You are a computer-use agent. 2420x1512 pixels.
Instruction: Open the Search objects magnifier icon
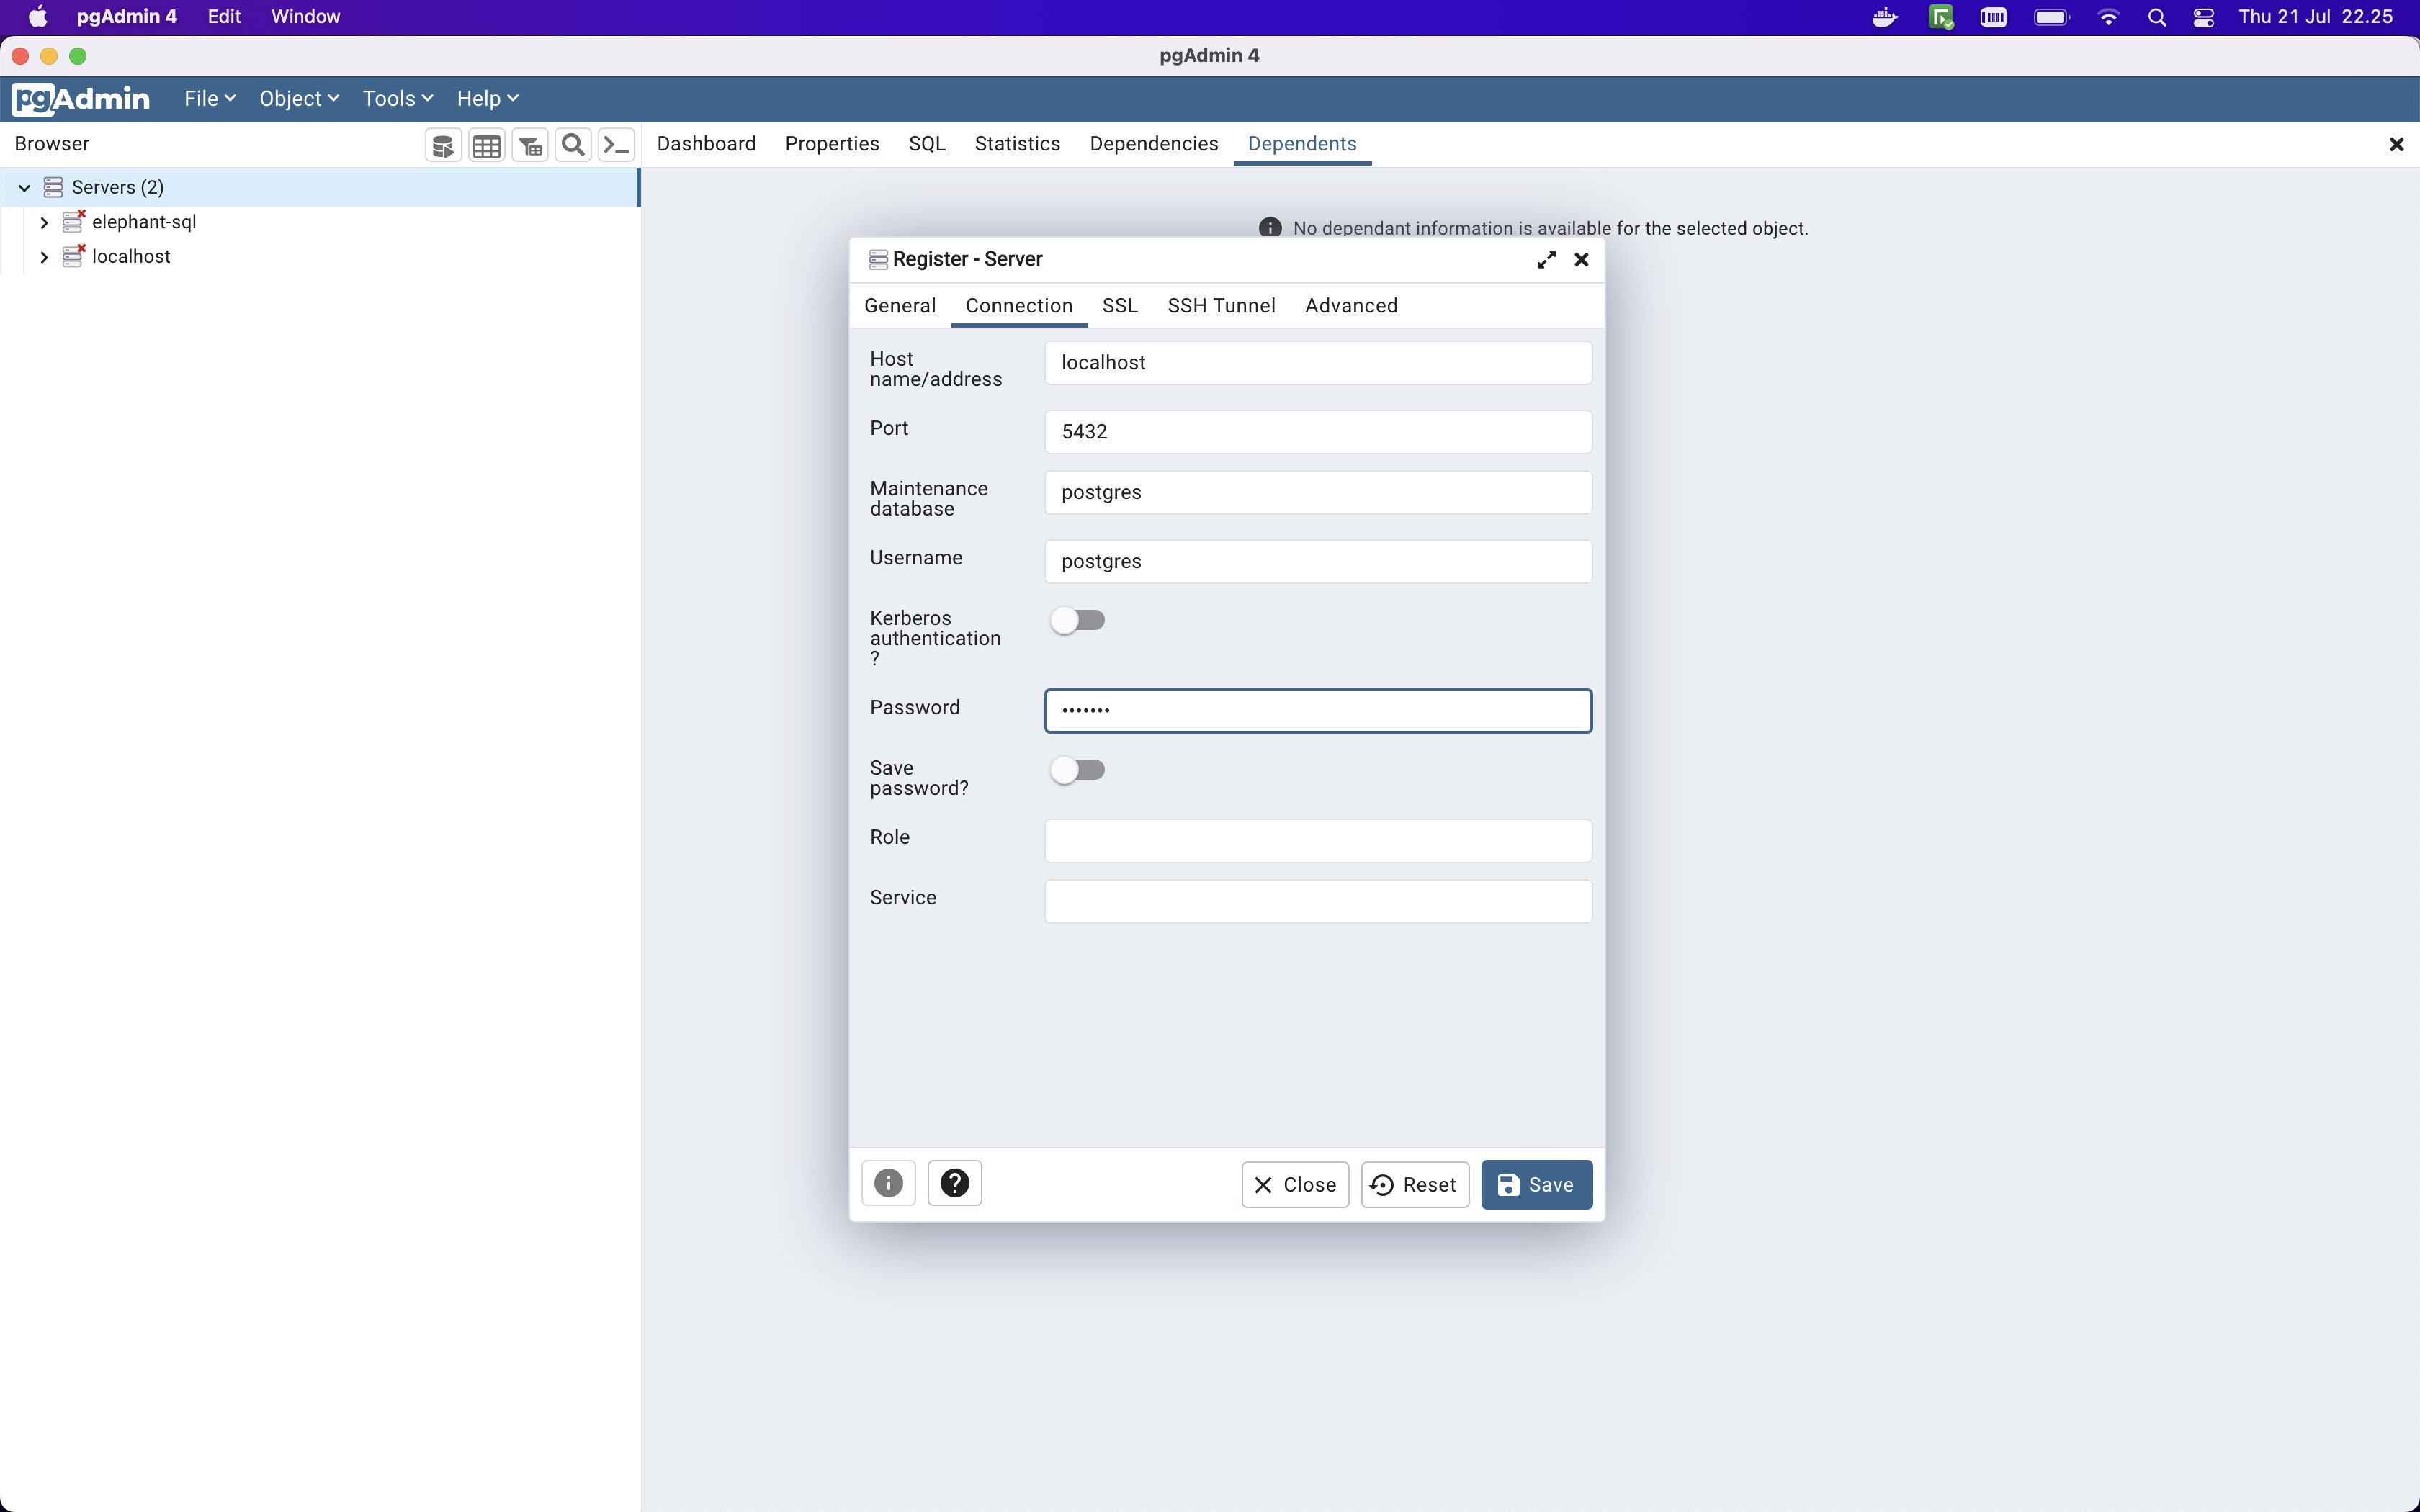pyautogui.click(x=572, y=145)
